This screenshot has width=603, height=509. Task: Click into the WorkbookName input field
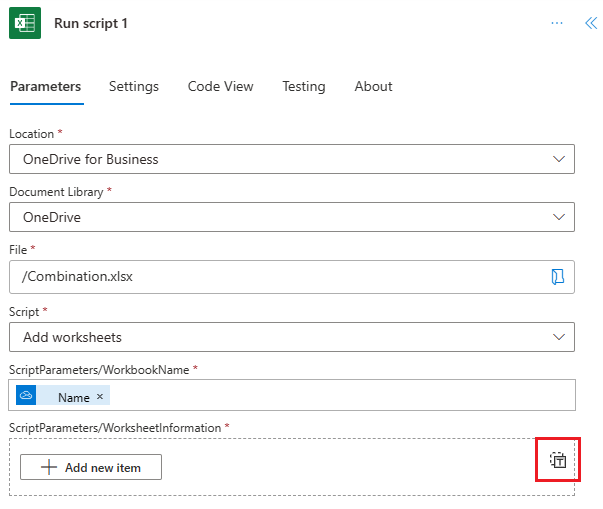[292, 395]
